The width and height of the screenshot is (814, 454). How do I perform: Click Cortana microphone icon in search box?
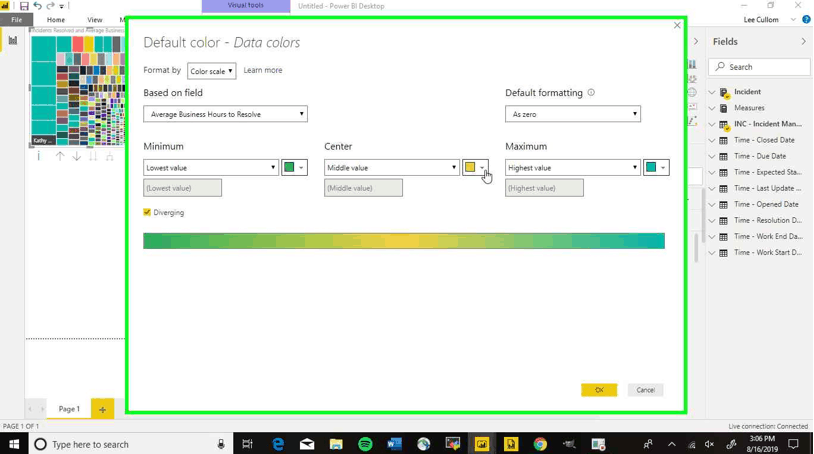221,444
